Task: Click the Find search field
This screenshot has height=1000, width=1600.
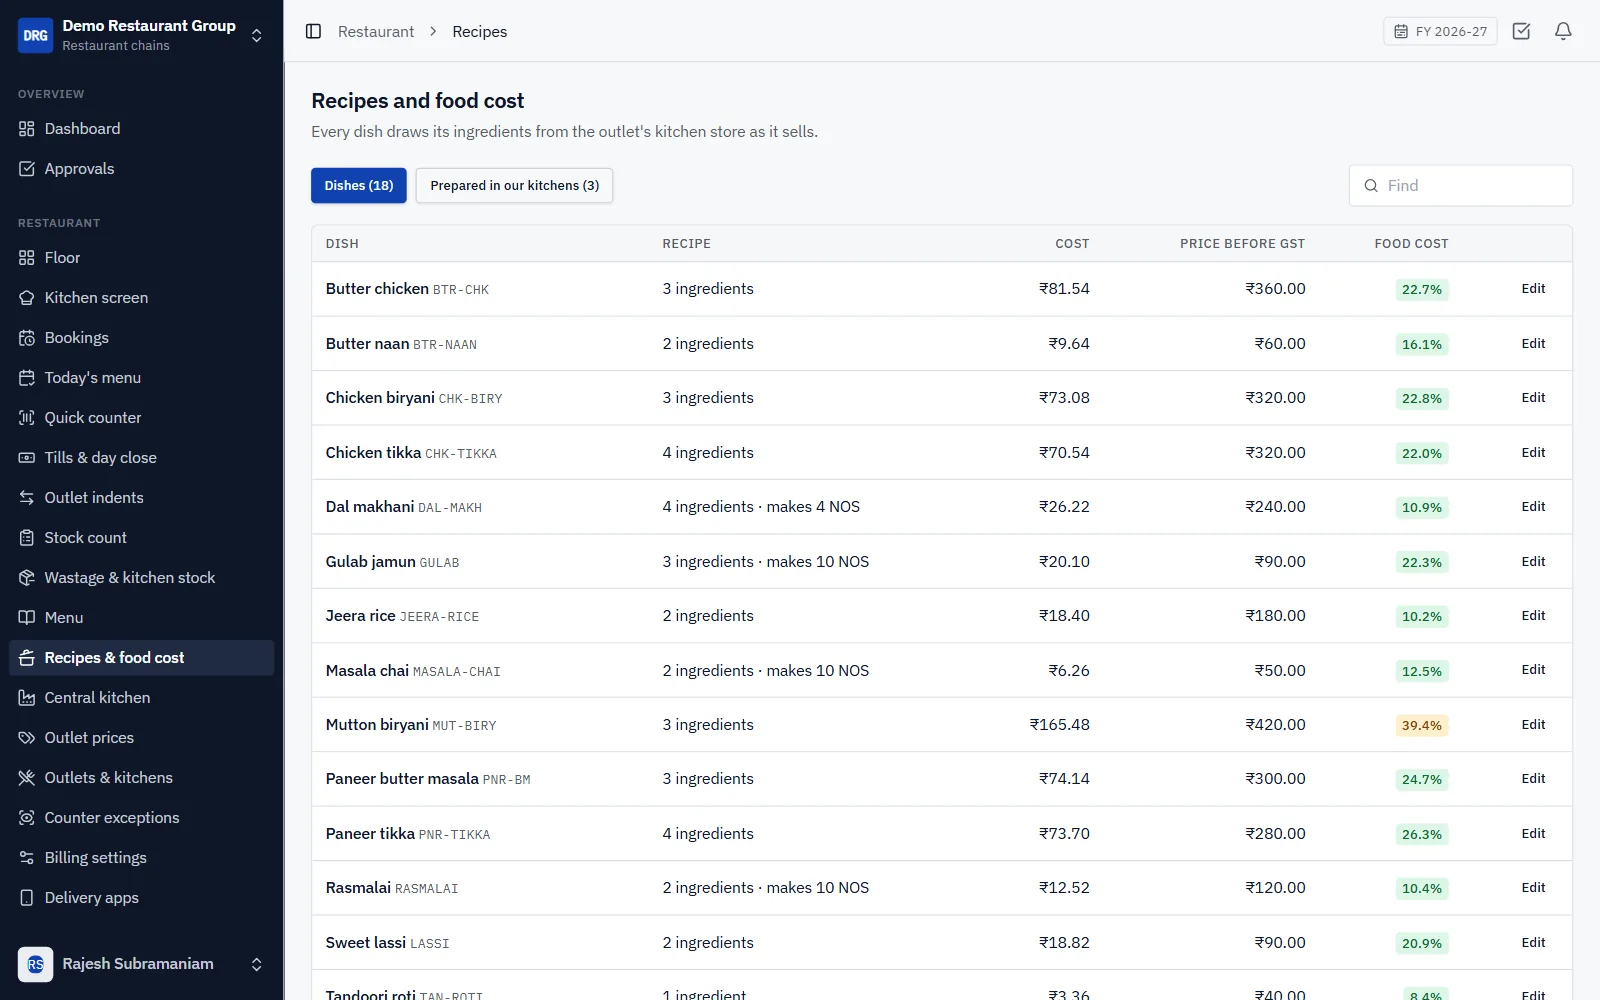Action: [x=1460, y=186]
